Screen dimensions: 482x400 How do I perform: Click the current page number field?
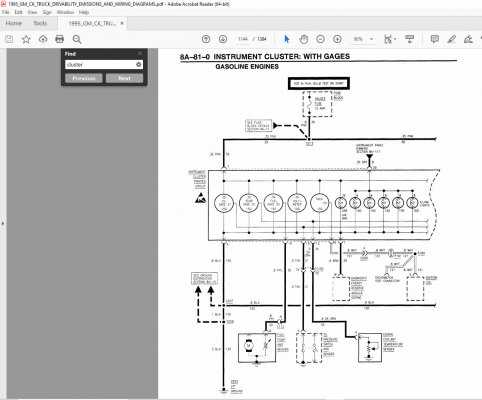coord(243,39)
